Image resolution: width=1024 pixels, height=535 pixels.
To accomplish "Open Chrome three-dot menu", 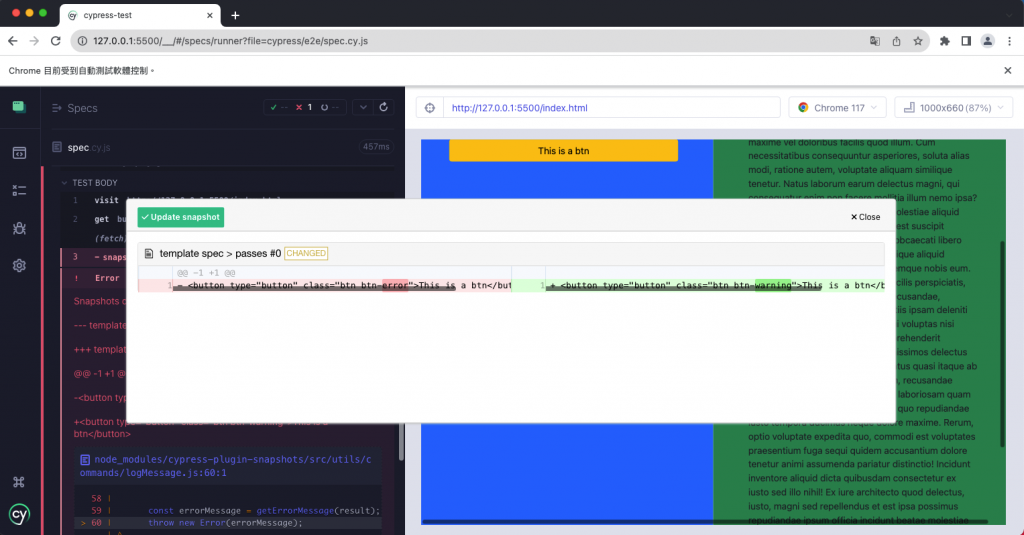I will (1009, 41).
